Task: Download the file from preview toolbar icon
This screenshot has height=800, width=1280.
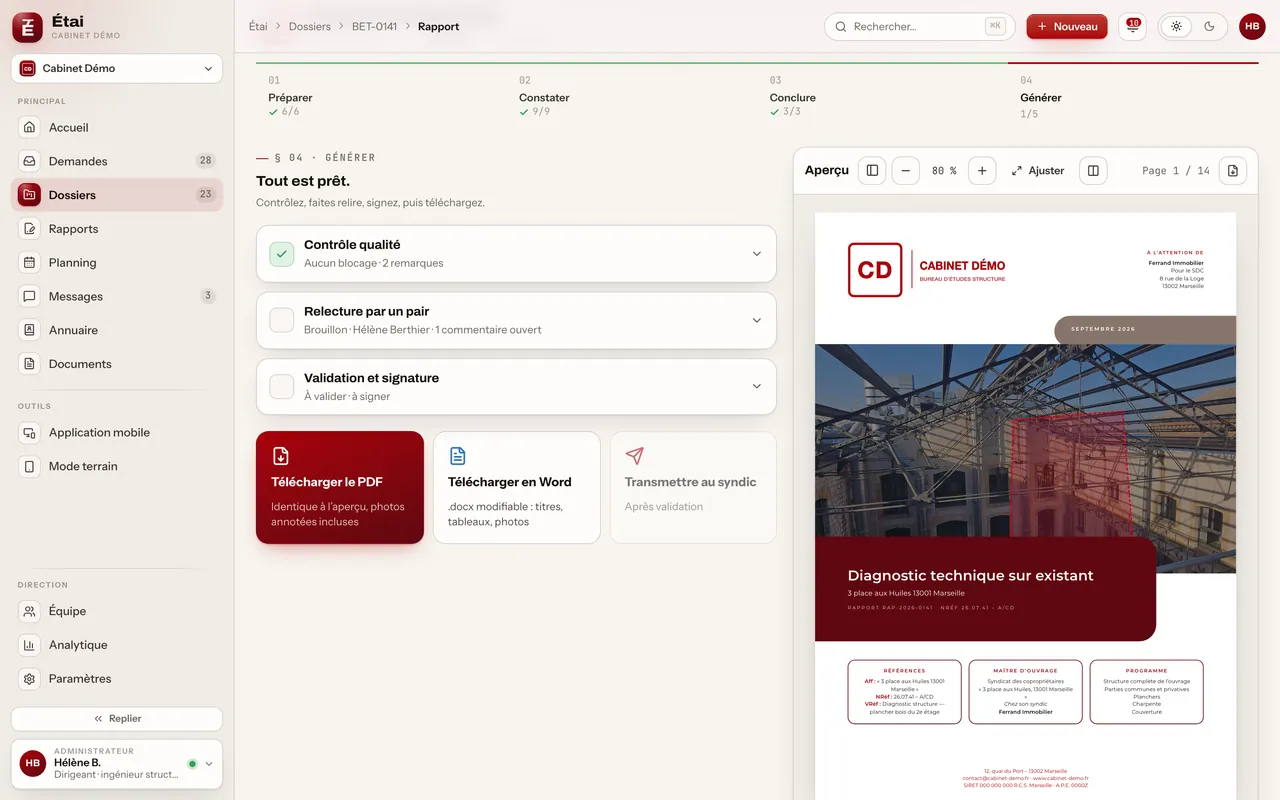Action: click(1232, 171)
